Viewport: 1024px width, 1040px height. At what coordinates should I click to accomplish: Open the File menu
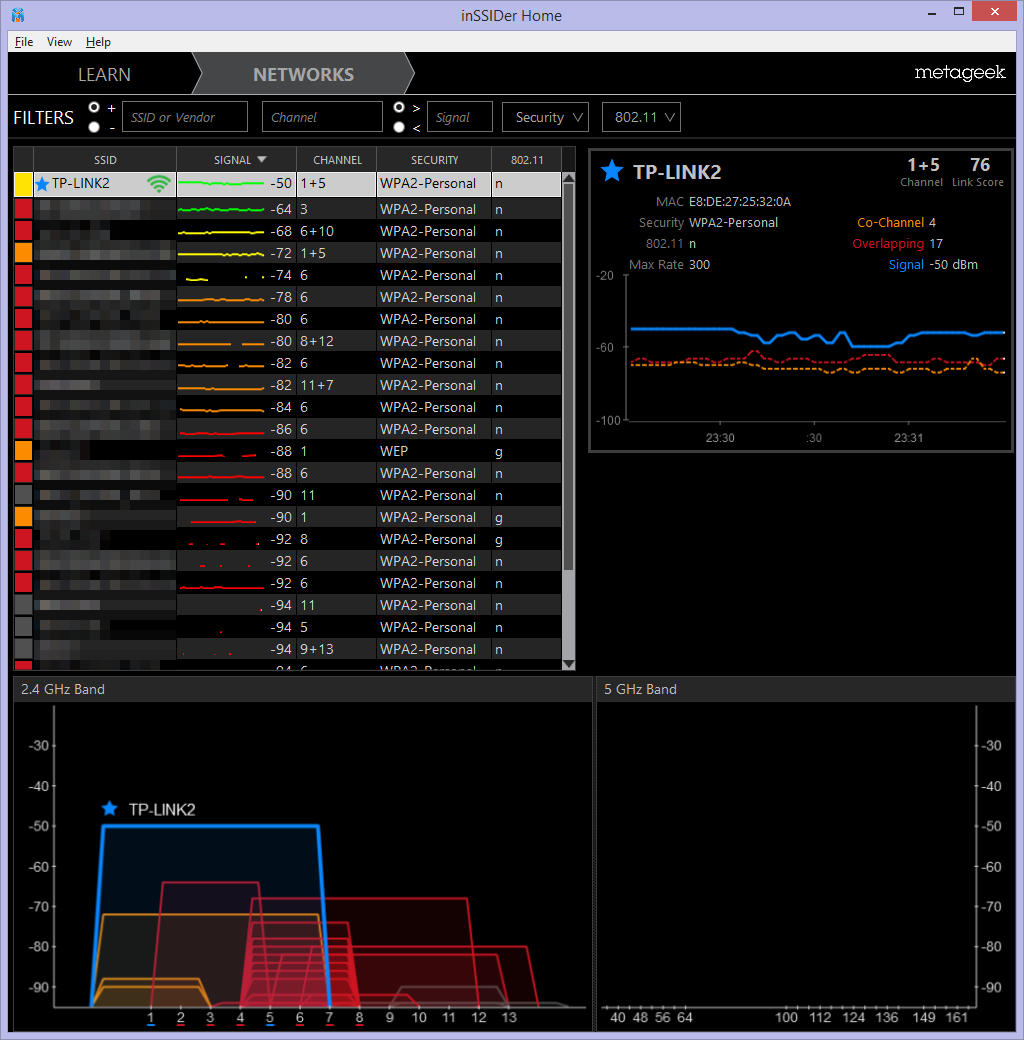pyautogui.click(x=24, y=42)
